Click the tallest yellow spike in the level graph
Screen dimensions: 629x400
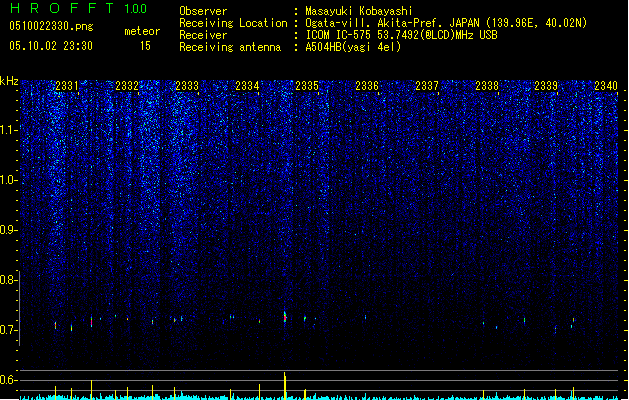(x=285, y=385)
